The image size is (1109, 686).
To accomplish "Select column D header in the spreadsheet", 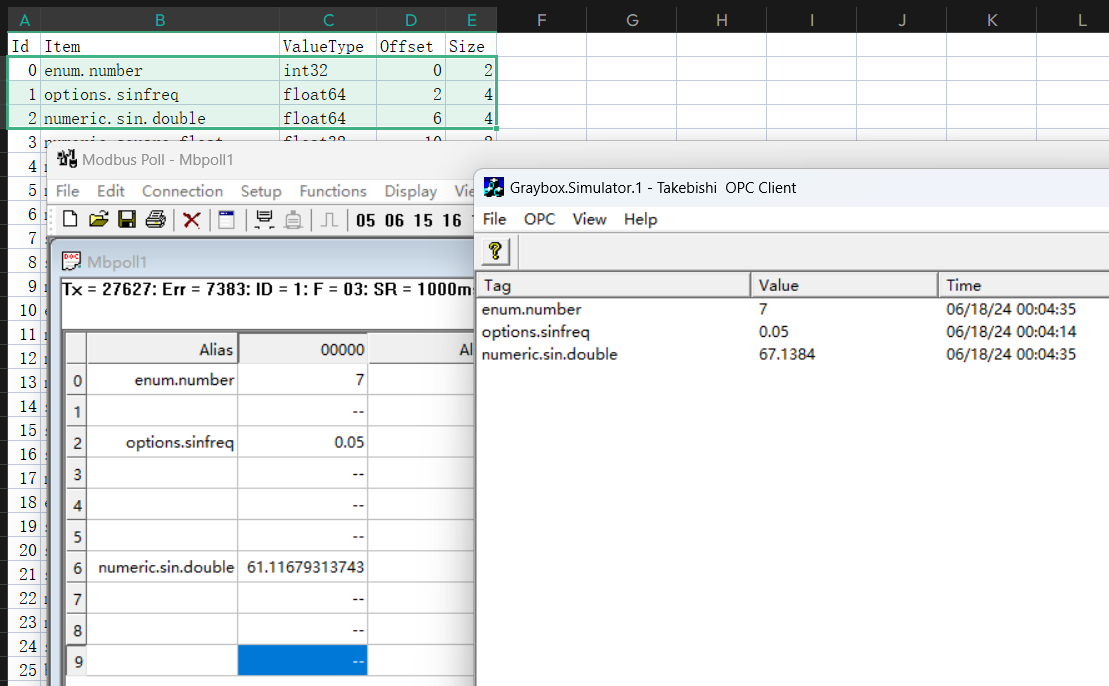I will [x=411, y=20].
